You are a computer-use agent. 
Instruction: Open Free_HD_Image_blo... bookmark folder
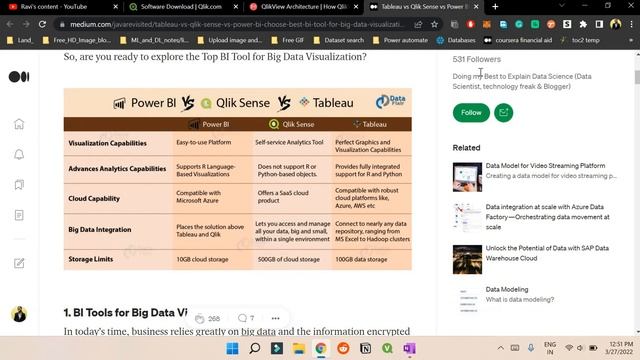coord(76,40)
